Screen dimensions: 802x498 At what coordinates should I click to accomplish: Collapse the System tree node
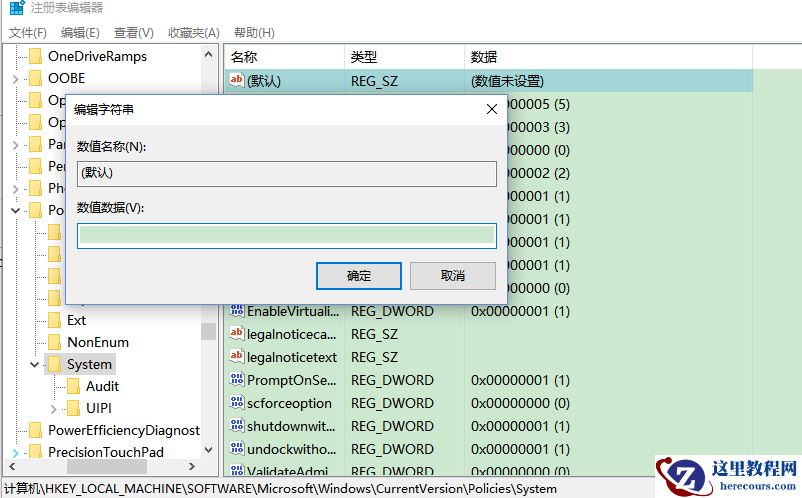pyautogui.click(x=34, y=365)
